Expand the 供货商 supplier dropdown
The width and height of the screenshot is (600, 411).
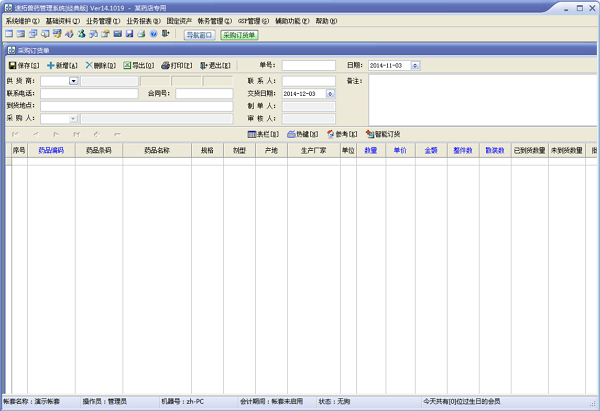click(74, 81)
